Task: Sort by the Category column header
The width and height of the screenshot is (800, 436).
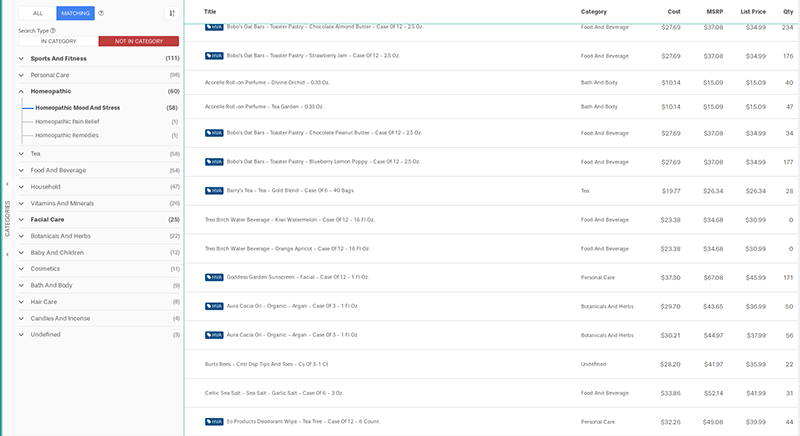Action: pos(594,11)
